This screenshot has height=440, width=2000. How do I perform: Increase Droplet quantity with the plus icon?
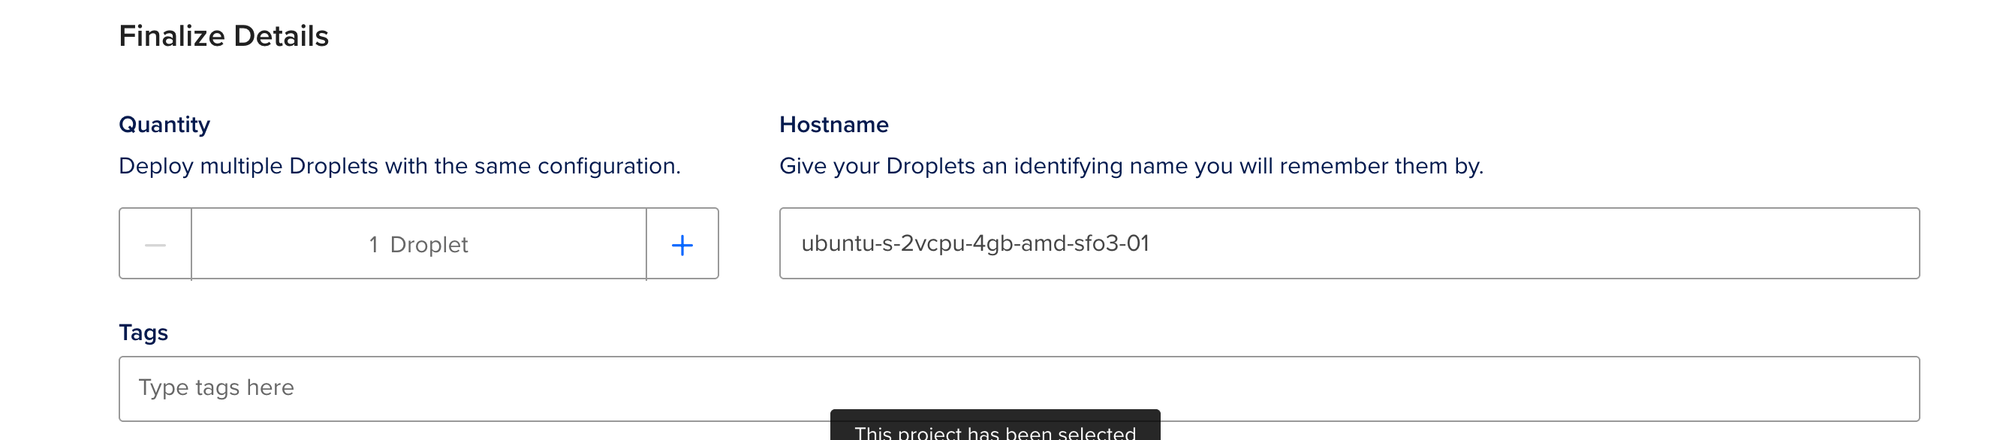(682, 244)
